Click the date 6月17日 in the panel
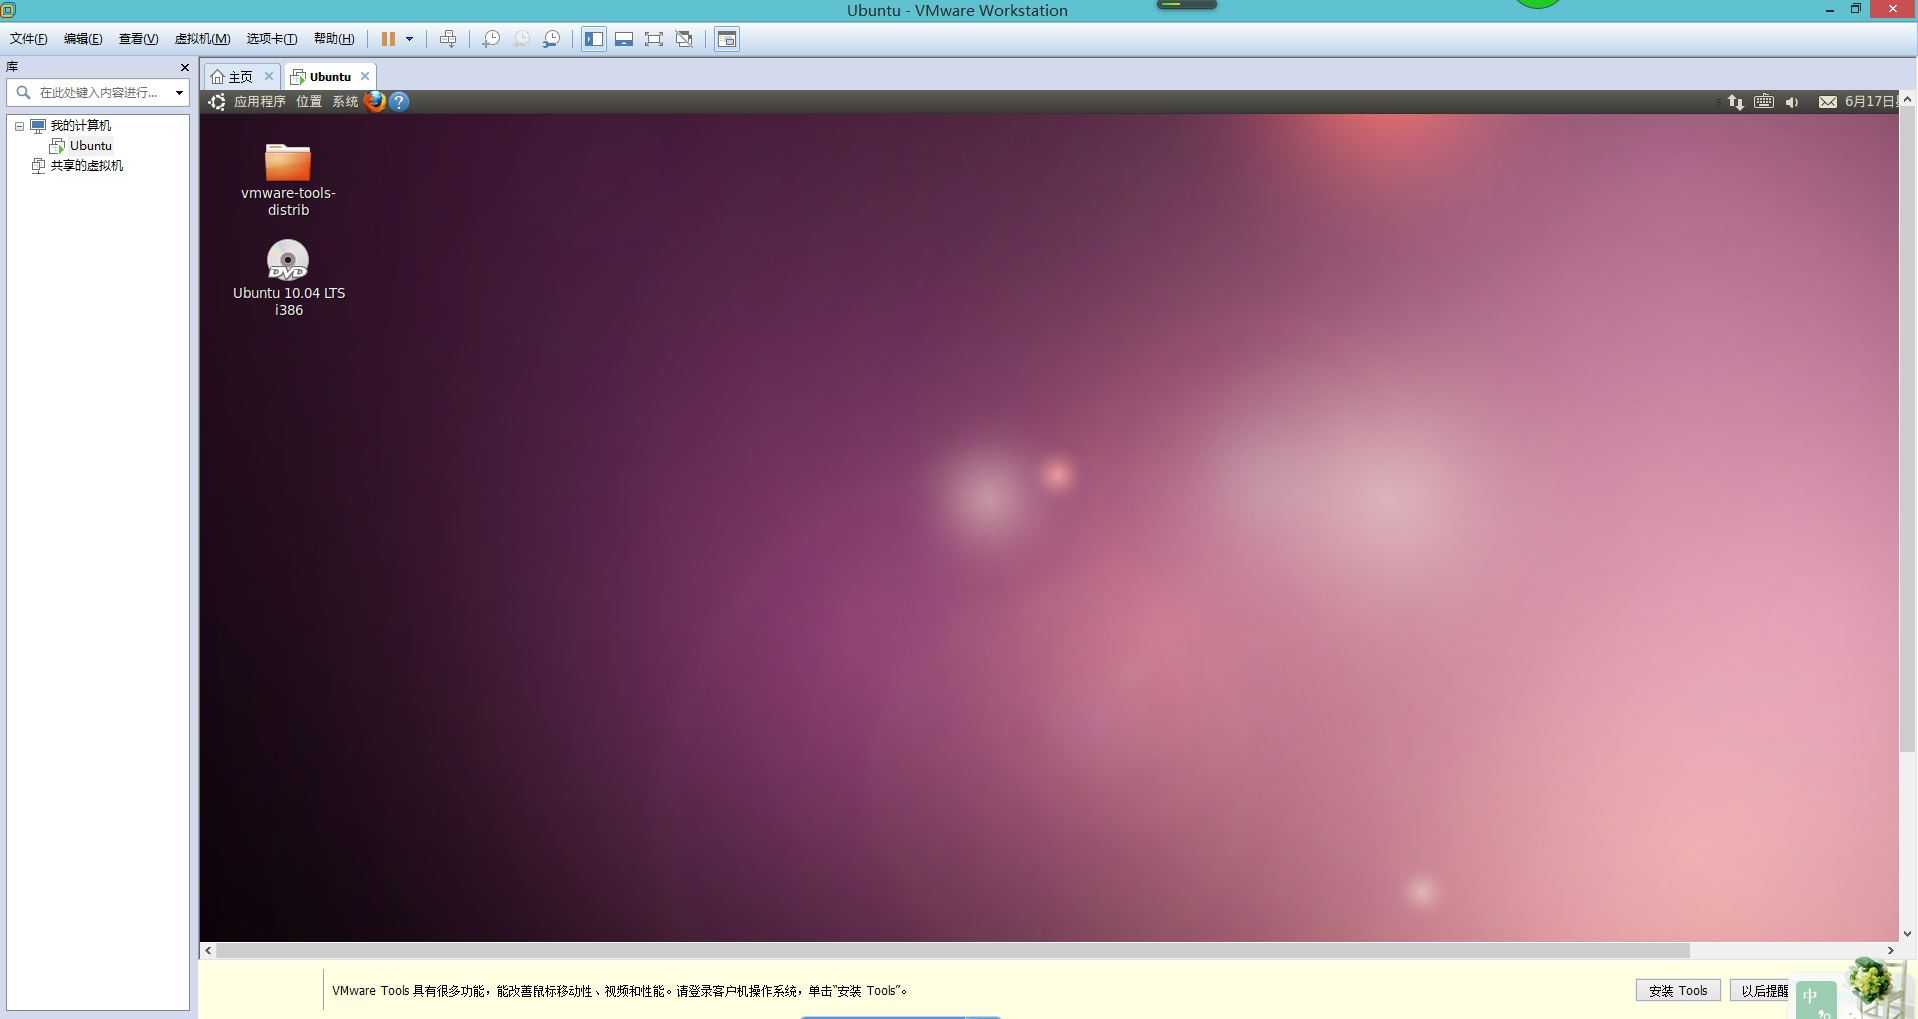1918x1019 pixels. click(1870, 102)
